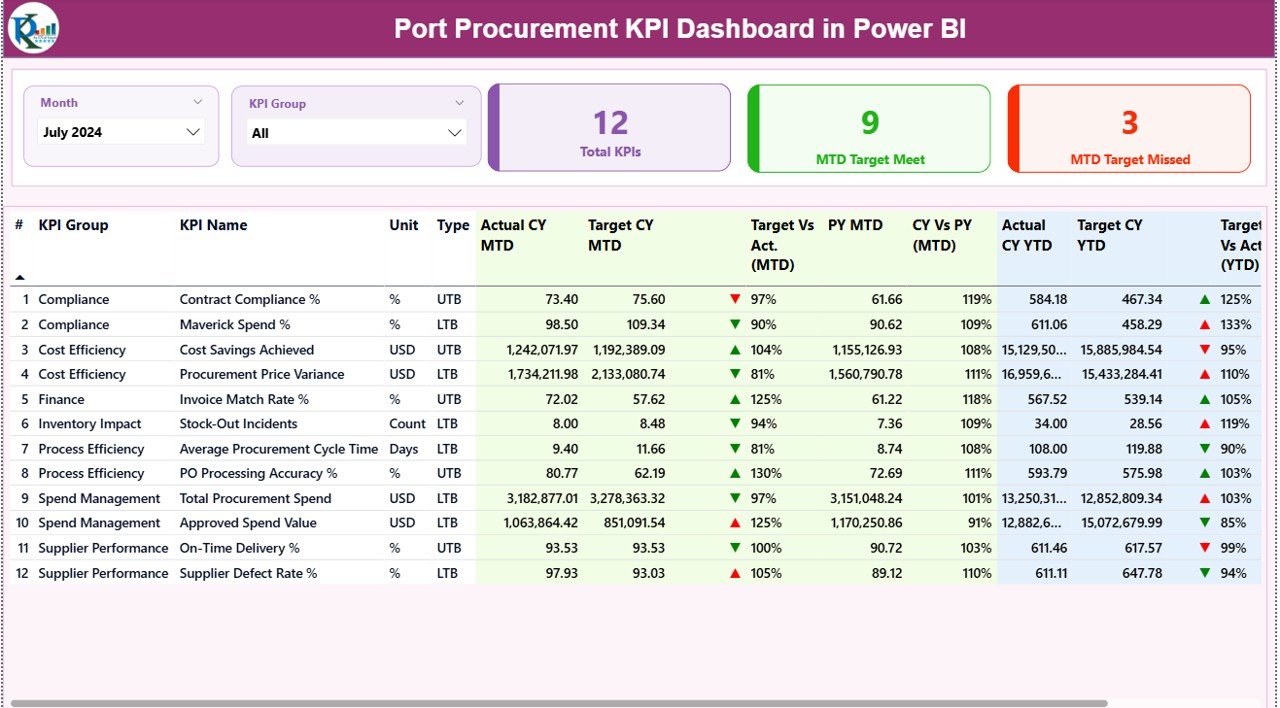
Task: Click green up-triangle beside Cost Savings Achieved
Action: [736, 349]
